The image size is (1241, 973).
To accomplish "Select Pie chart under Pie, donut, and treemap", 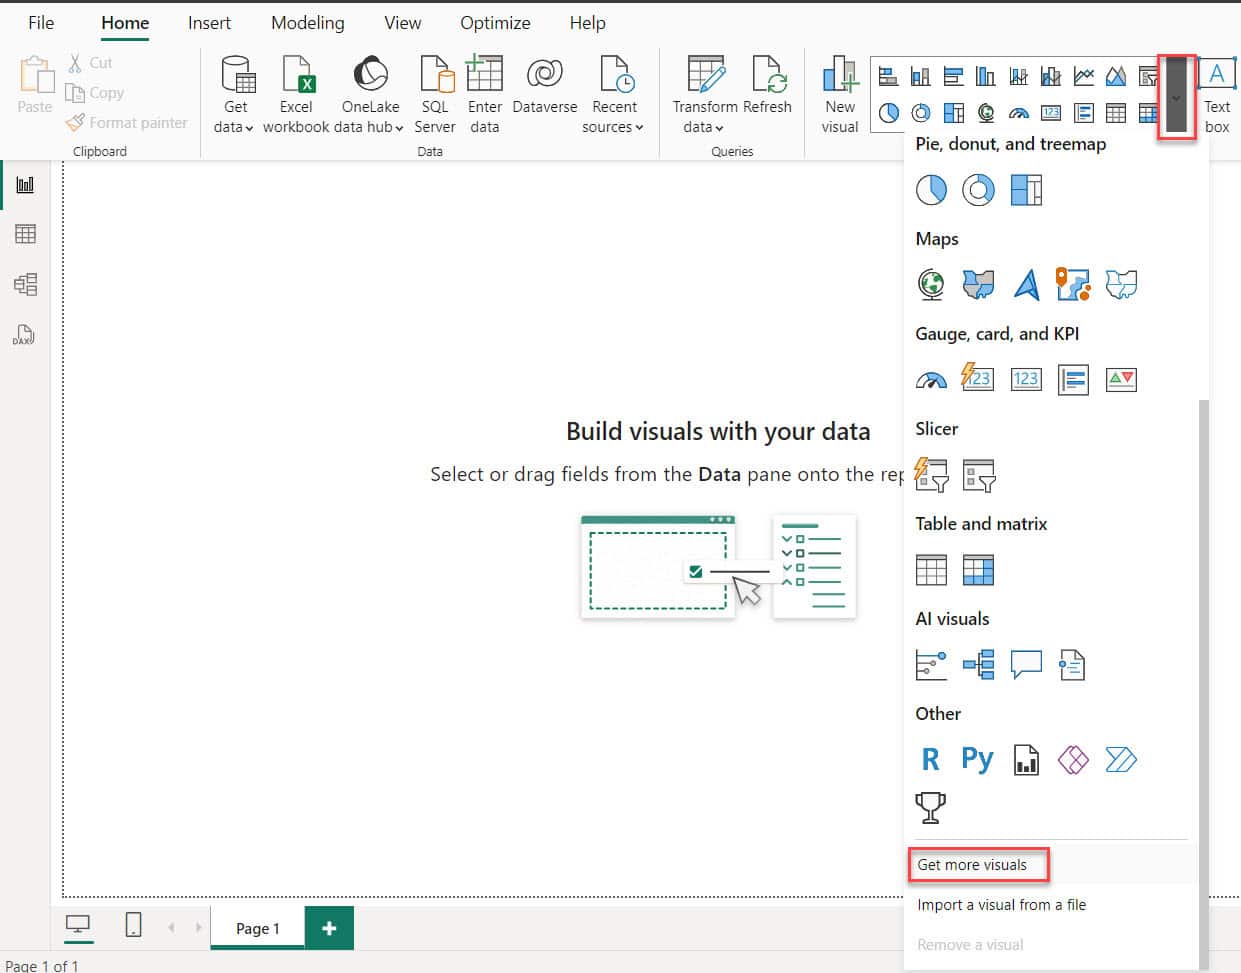I will 931,189.
